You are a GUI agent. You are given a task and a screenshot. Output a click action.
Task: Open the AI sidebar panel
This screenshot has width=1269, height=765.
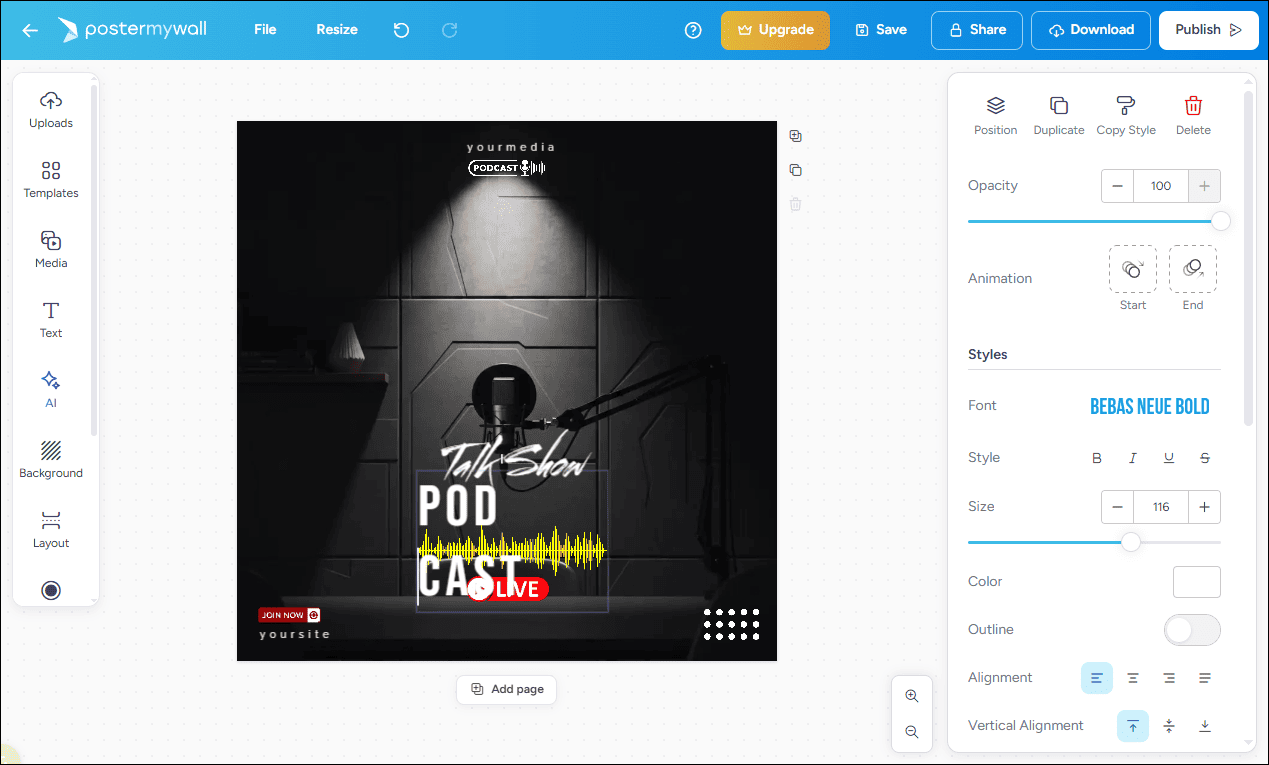[x=50, y=389]
